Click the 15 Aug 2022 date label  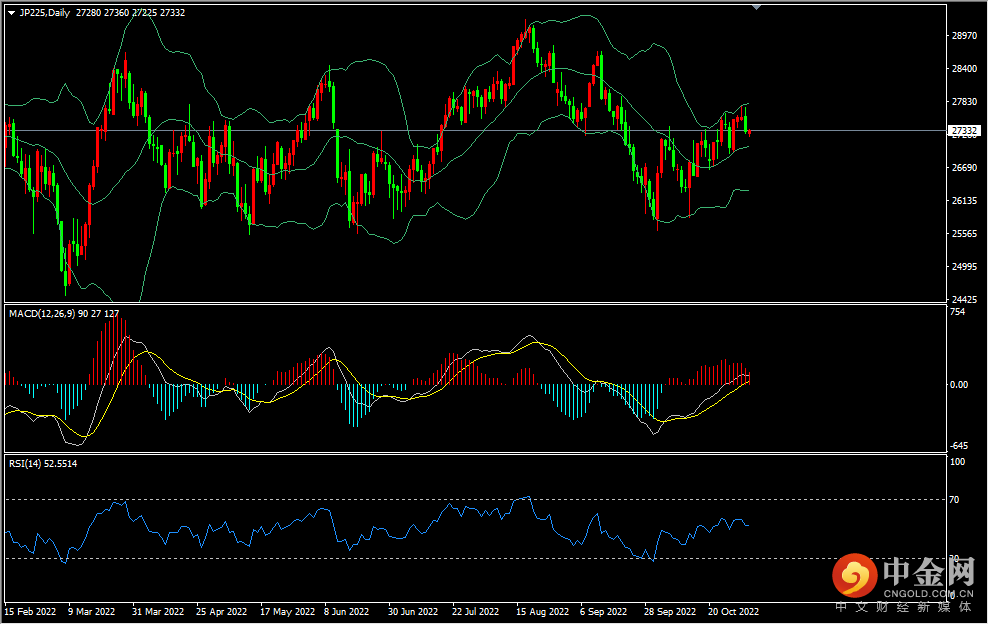(x=541, y=611)
